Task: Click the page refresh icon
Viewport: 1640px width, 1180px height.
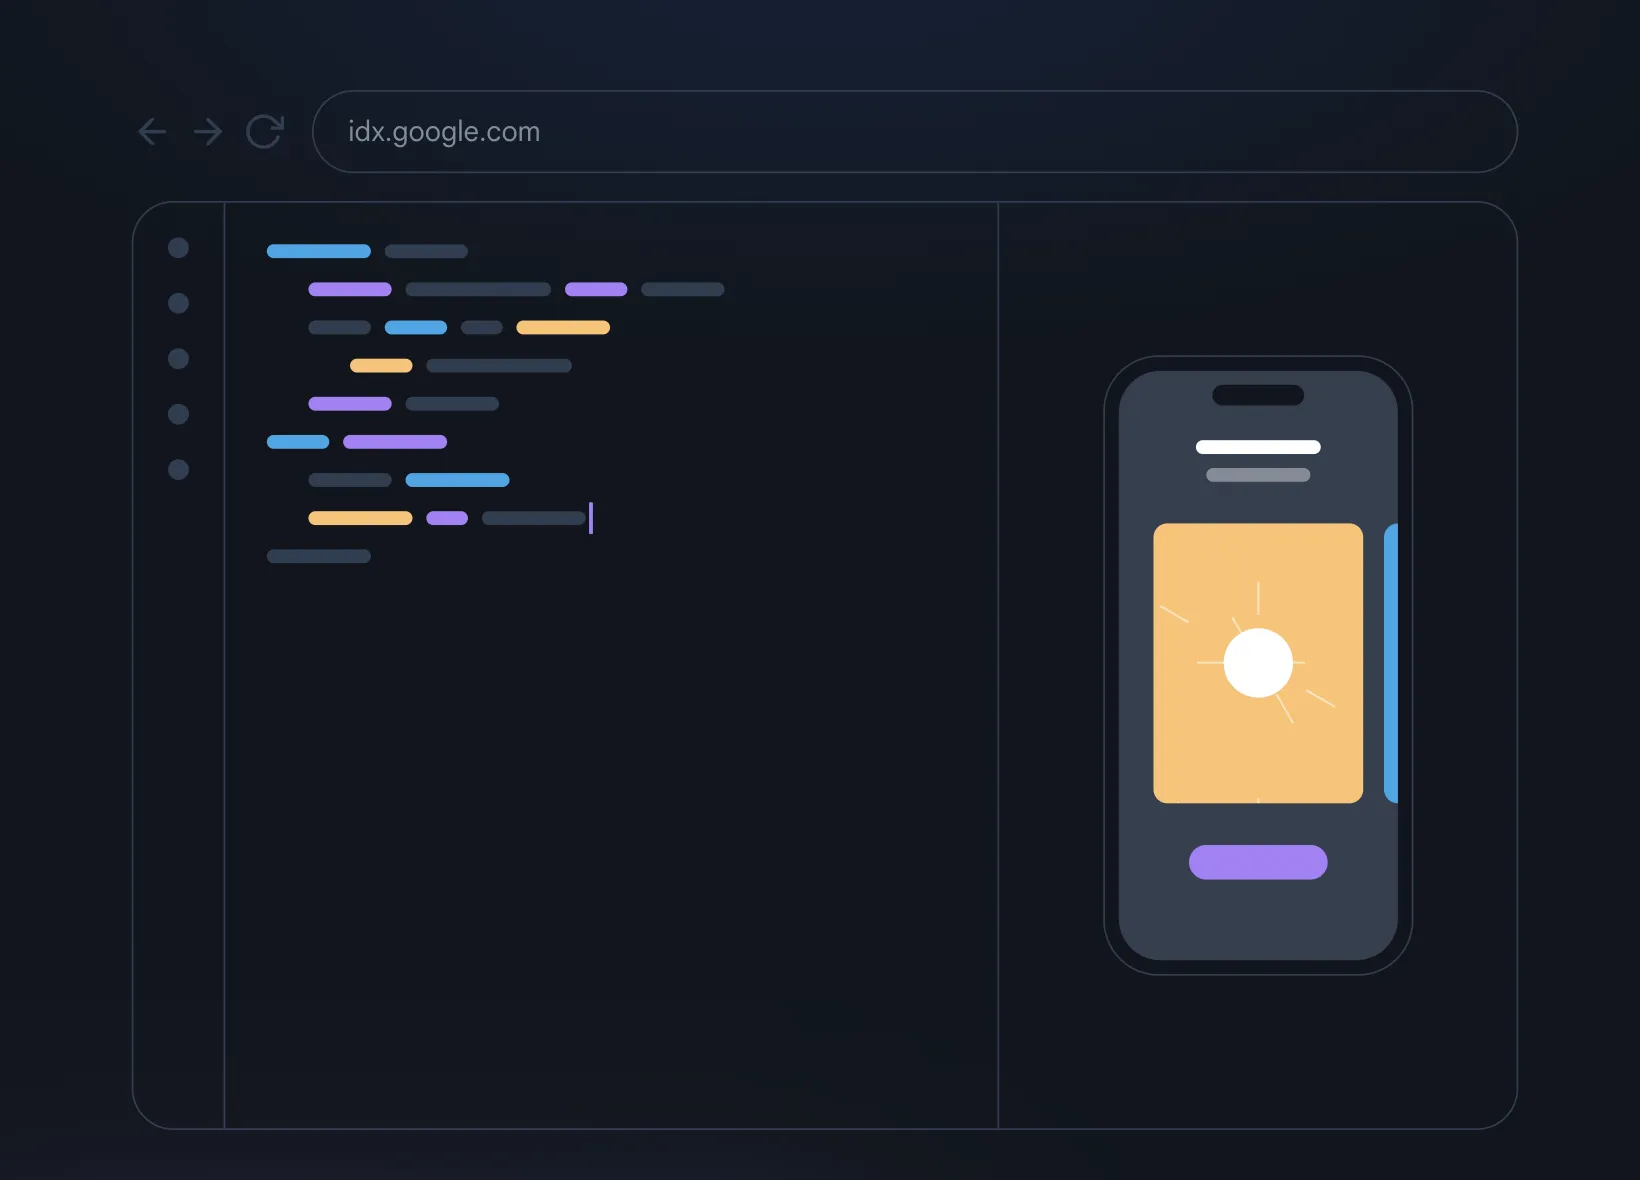Action: coord(264,131)
